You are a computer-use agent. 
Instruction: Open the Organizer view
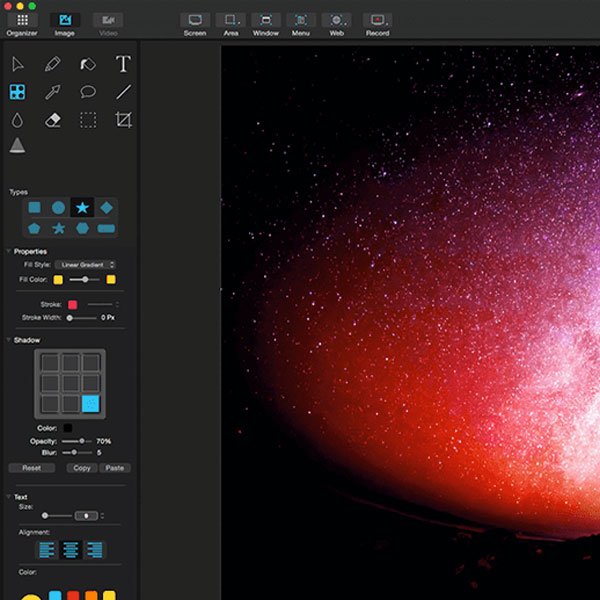tap(22, 24)
